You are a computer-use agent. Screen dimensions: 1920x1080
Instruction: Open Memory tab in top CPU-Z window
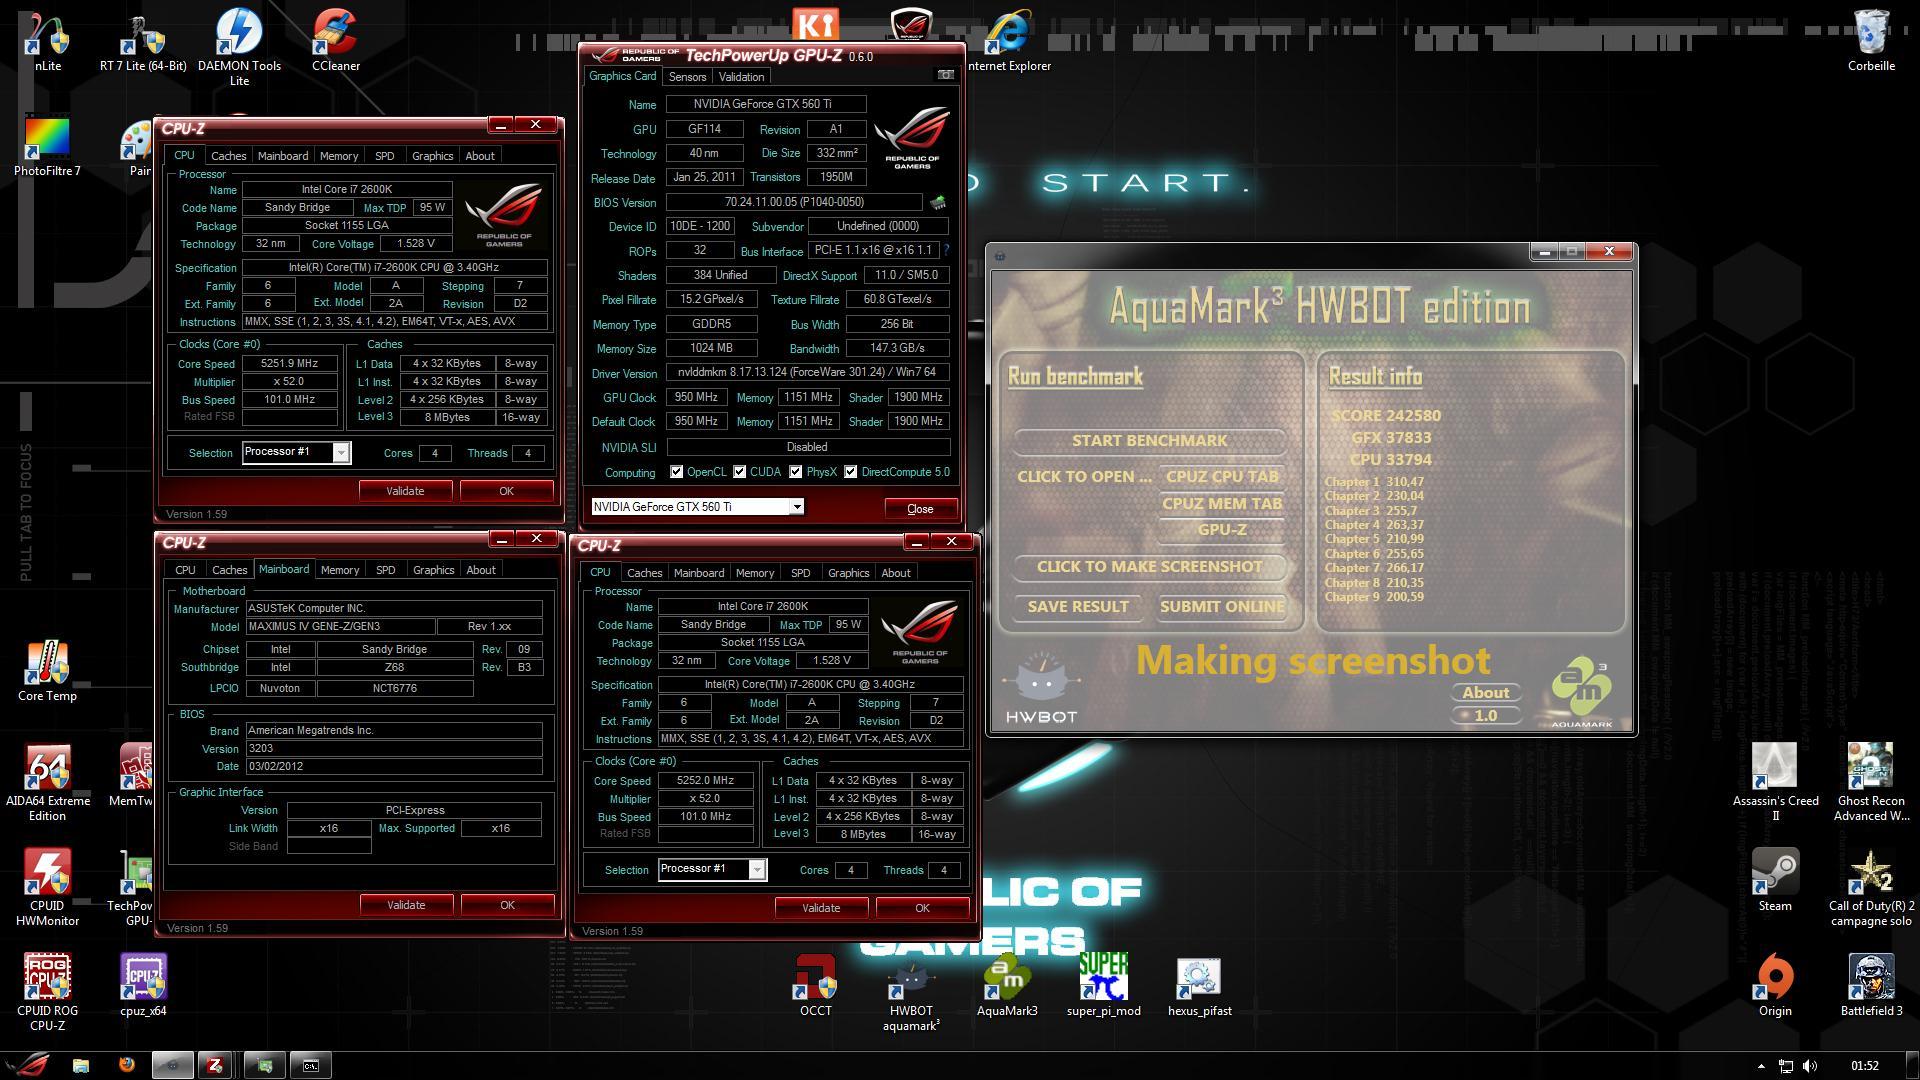(339, 156)
